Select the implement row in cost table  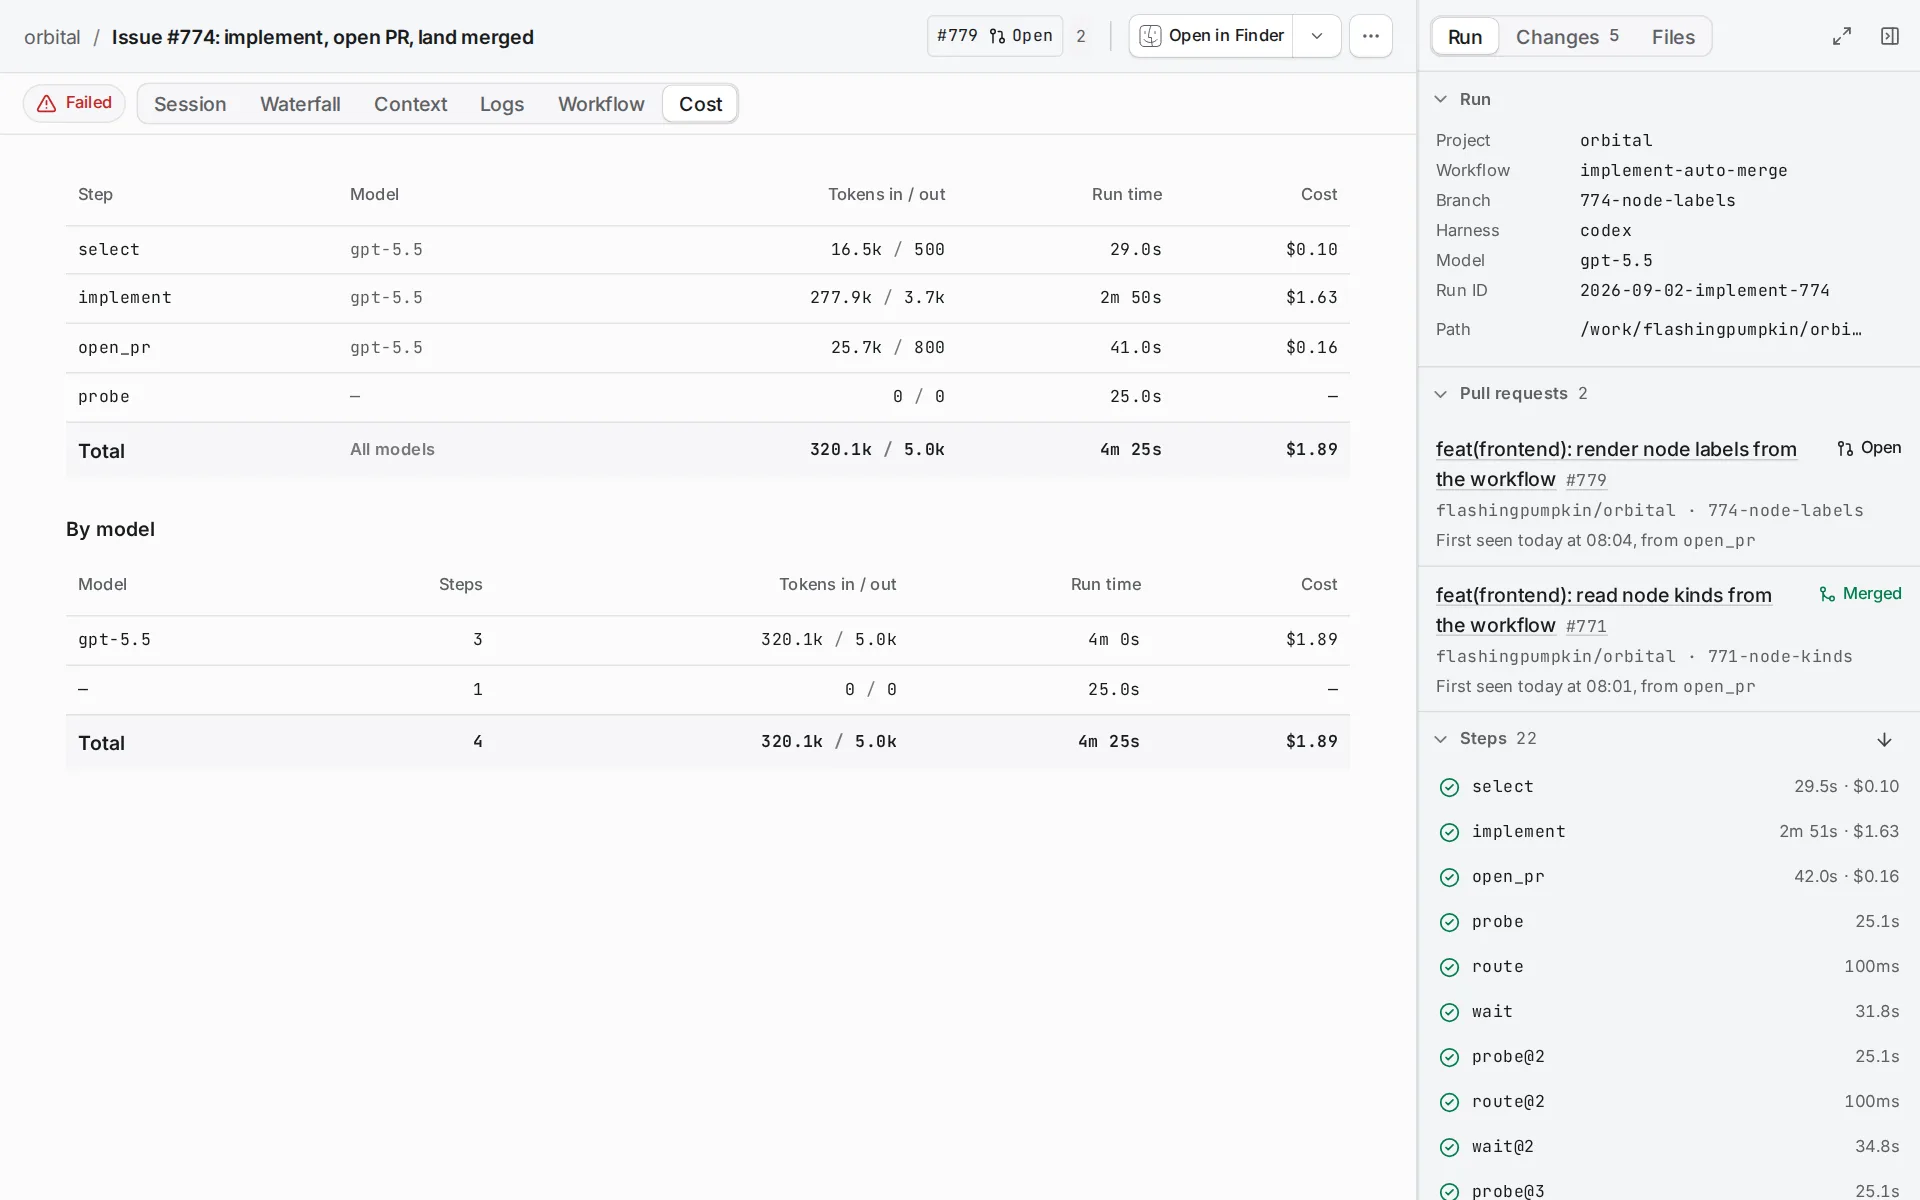708,298
